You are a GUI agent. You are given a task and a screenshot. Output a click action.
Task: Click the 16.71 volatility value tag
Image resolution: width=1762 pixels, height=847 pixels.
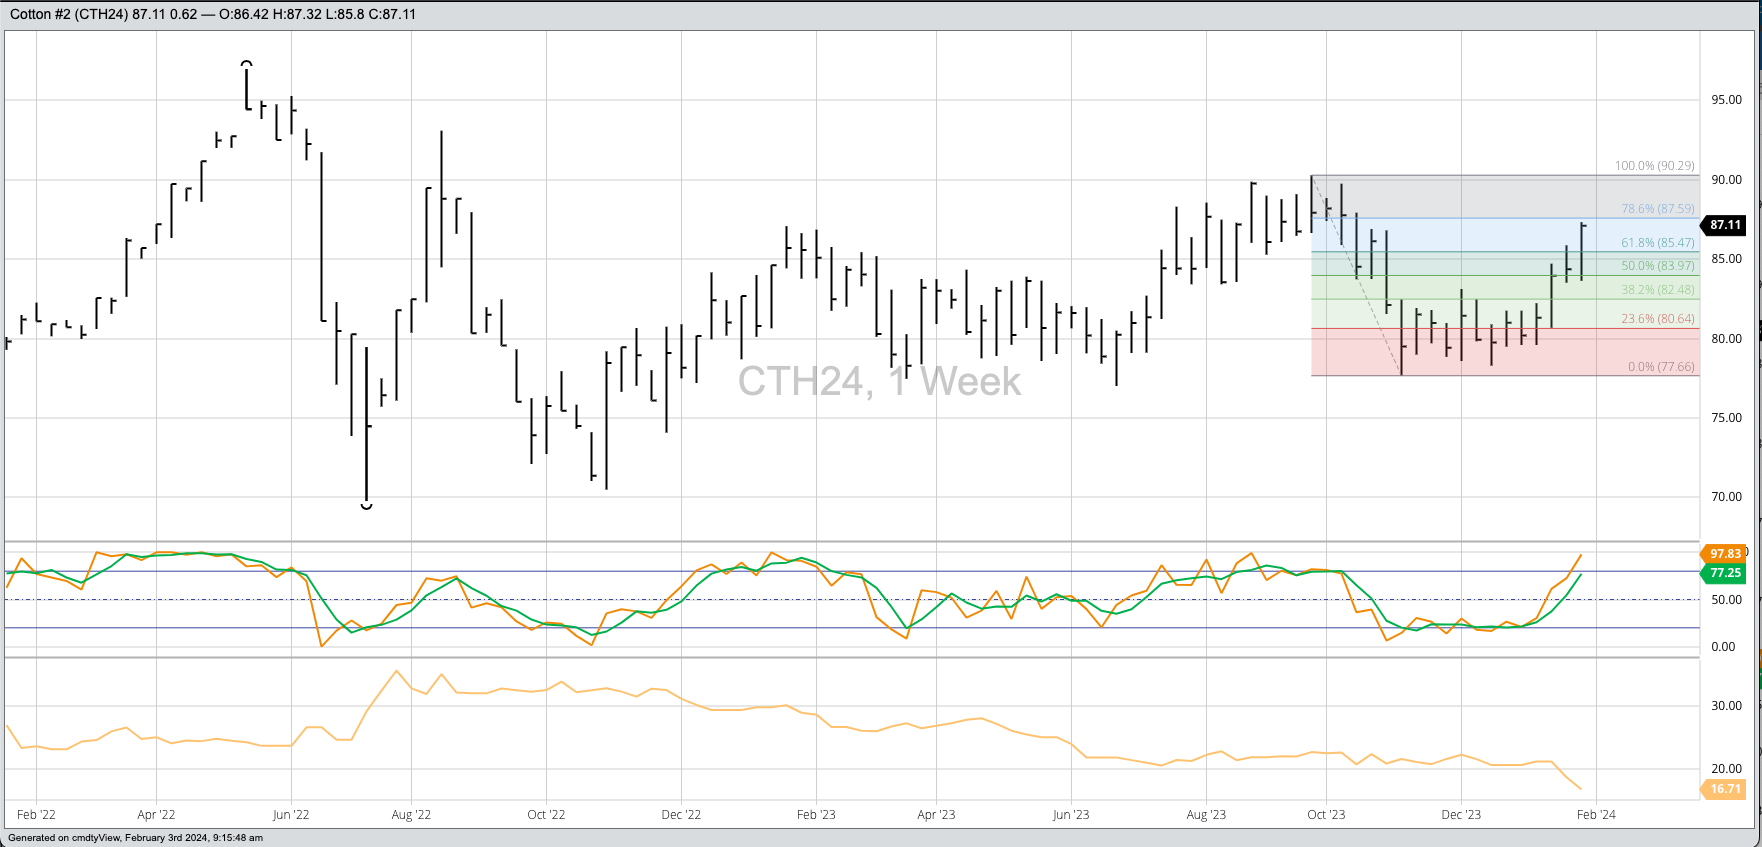coord(1724,789)
